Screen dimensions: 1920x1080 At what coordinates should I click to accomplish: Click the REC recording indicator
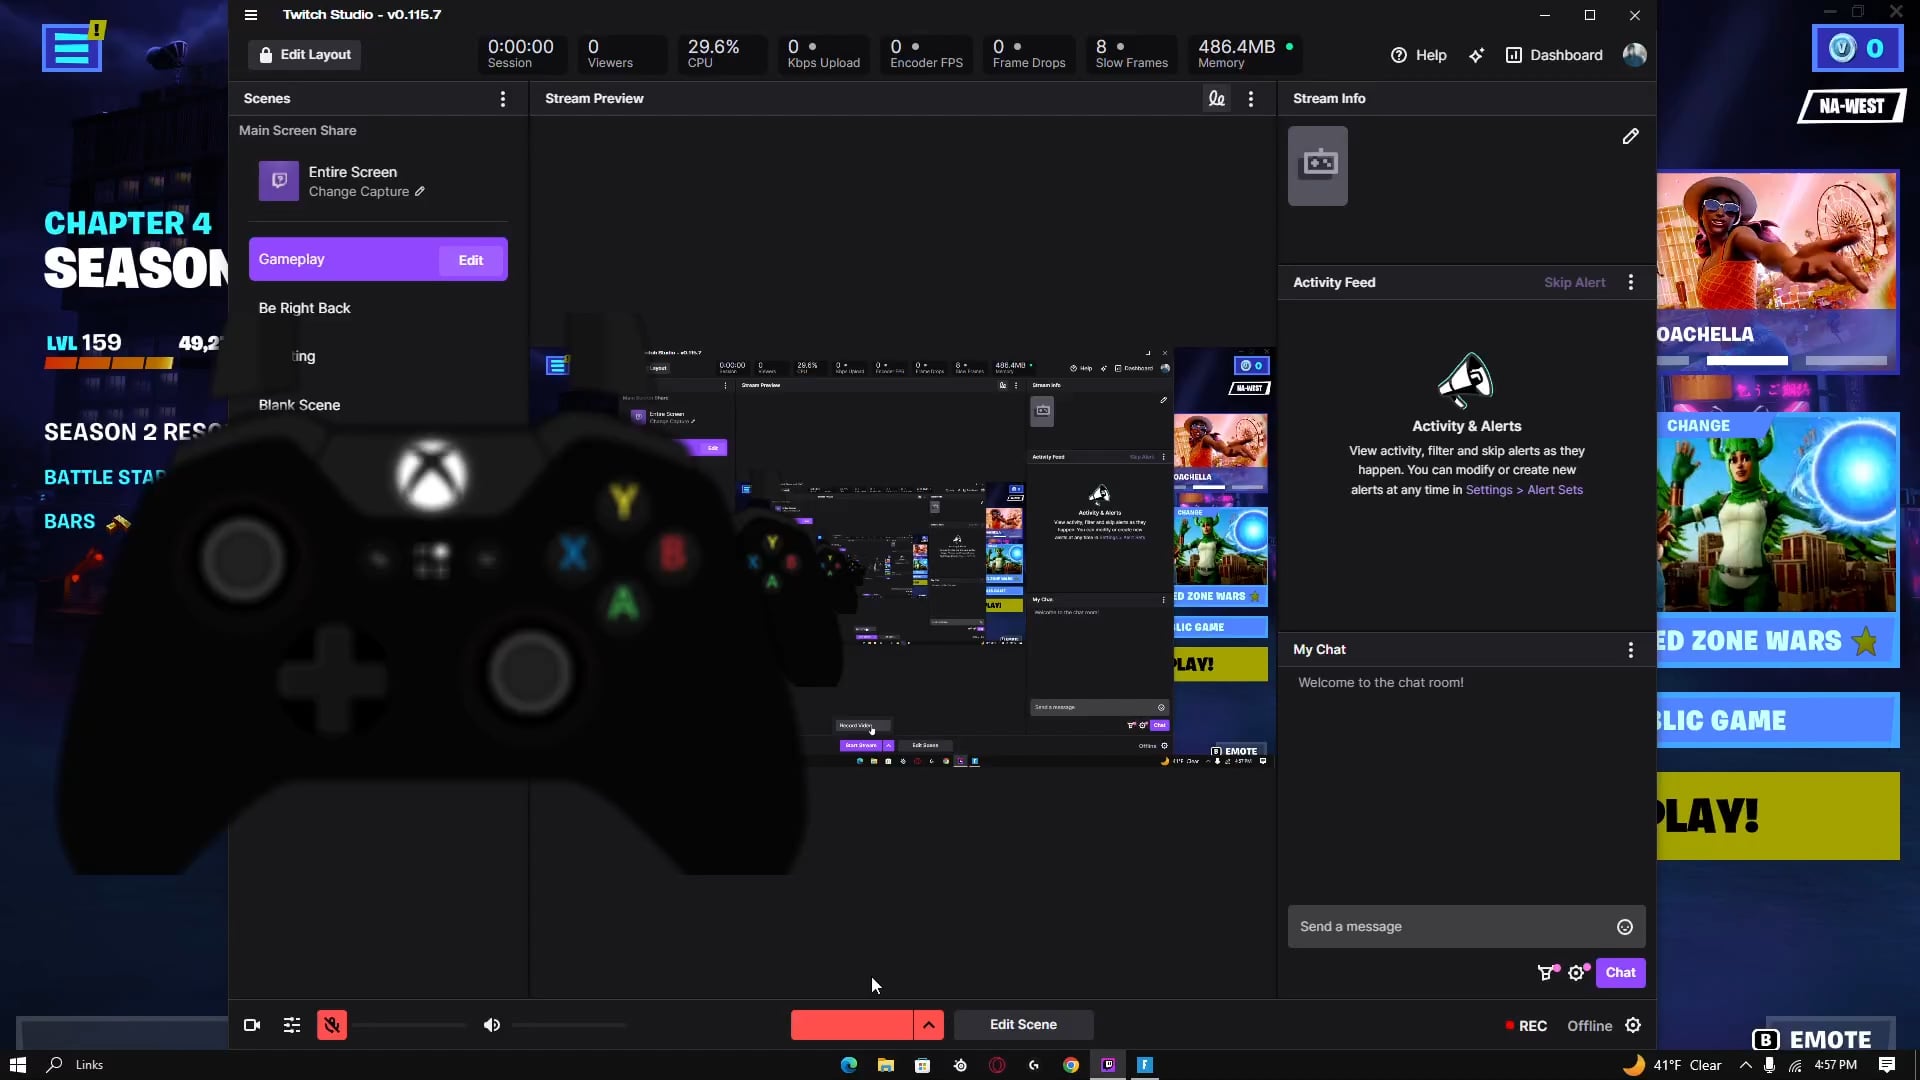pyautogui.click(x=1526, y=1026)
